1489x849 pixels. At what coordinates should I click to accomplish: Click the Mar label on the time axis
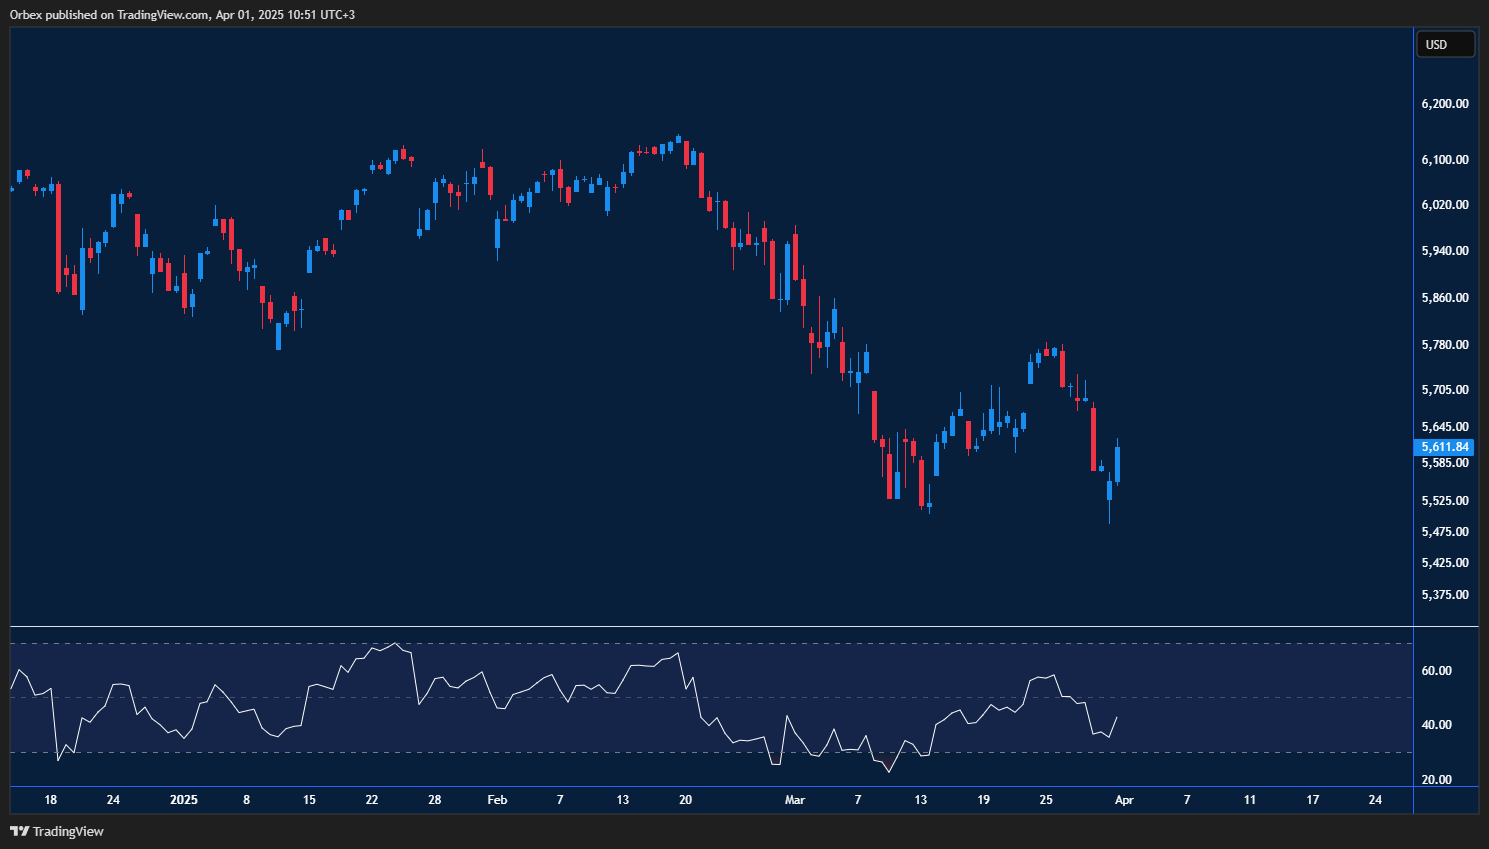point(794,800)
